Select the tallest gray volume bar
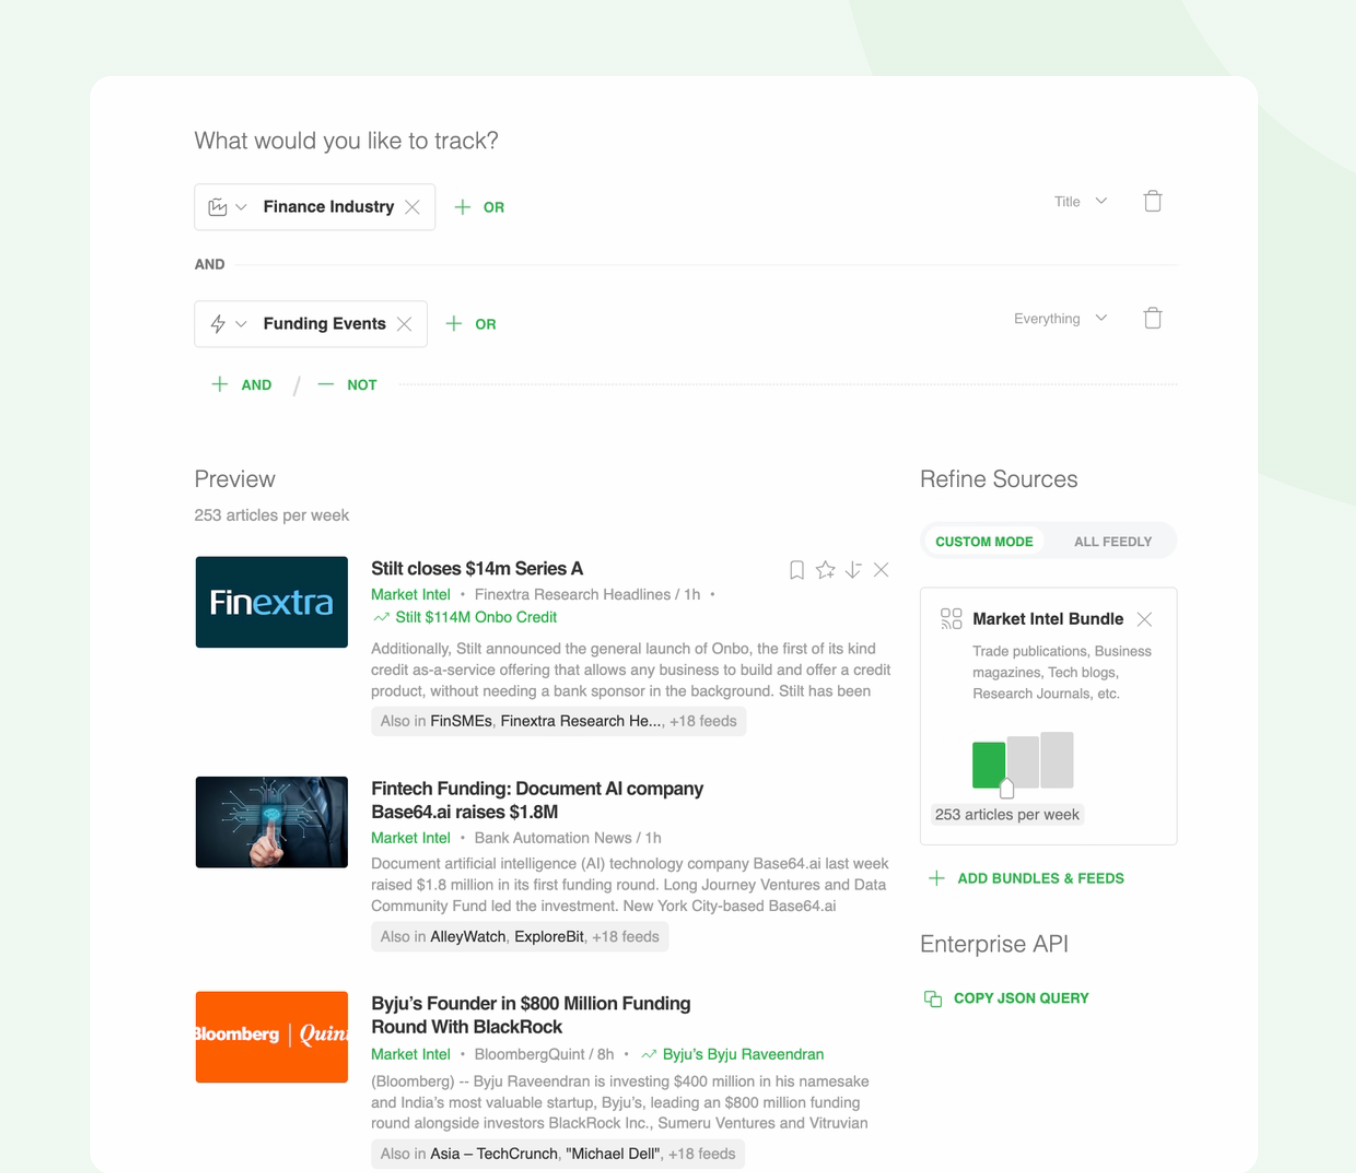Screen dimensions: 1356x1173 click(x=1057, y=760)
